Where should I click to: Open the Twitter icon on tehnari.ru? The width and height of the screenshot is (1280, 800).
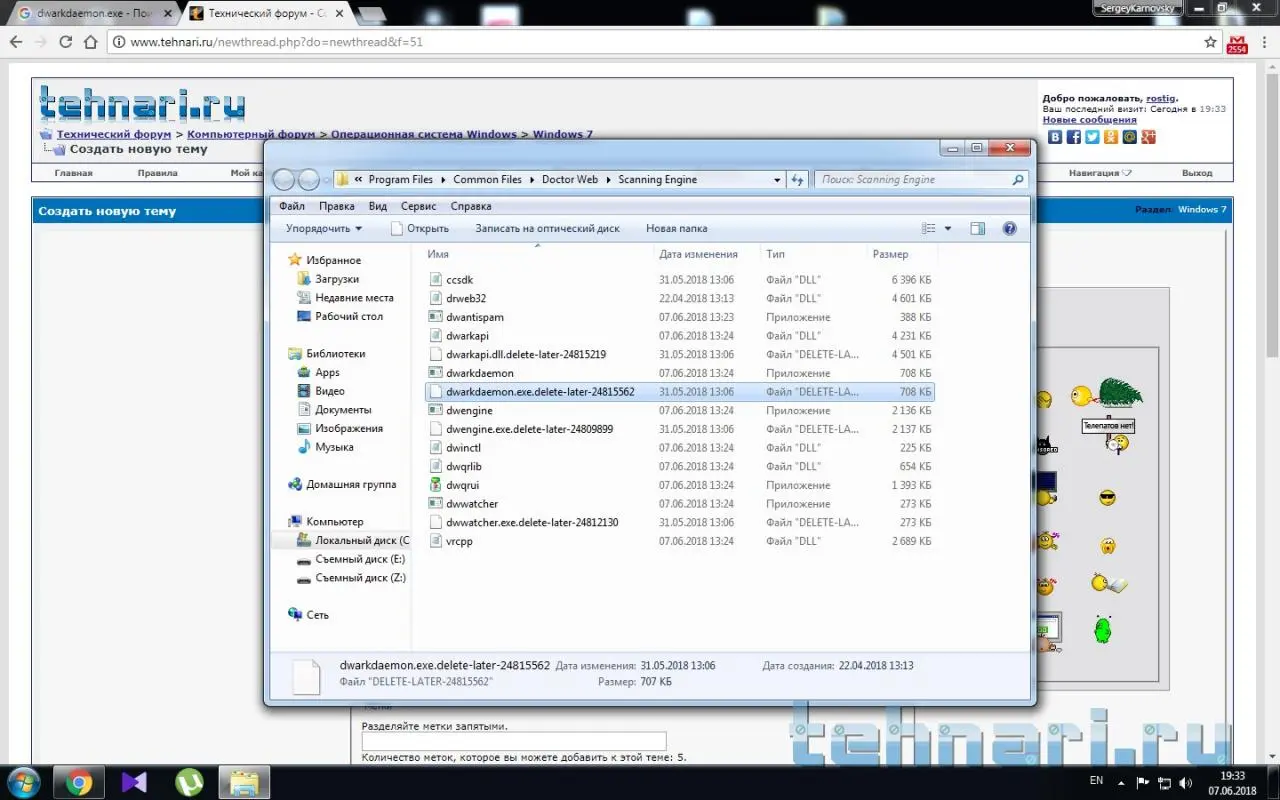1092,137
